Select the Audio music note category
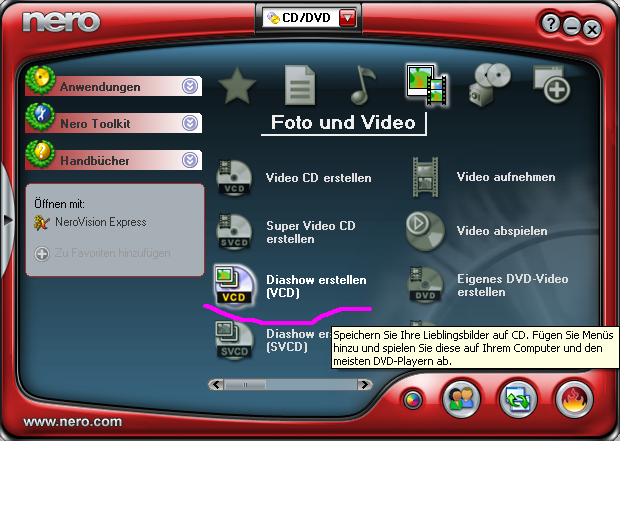640x512 pixels. tap(362, 85)
